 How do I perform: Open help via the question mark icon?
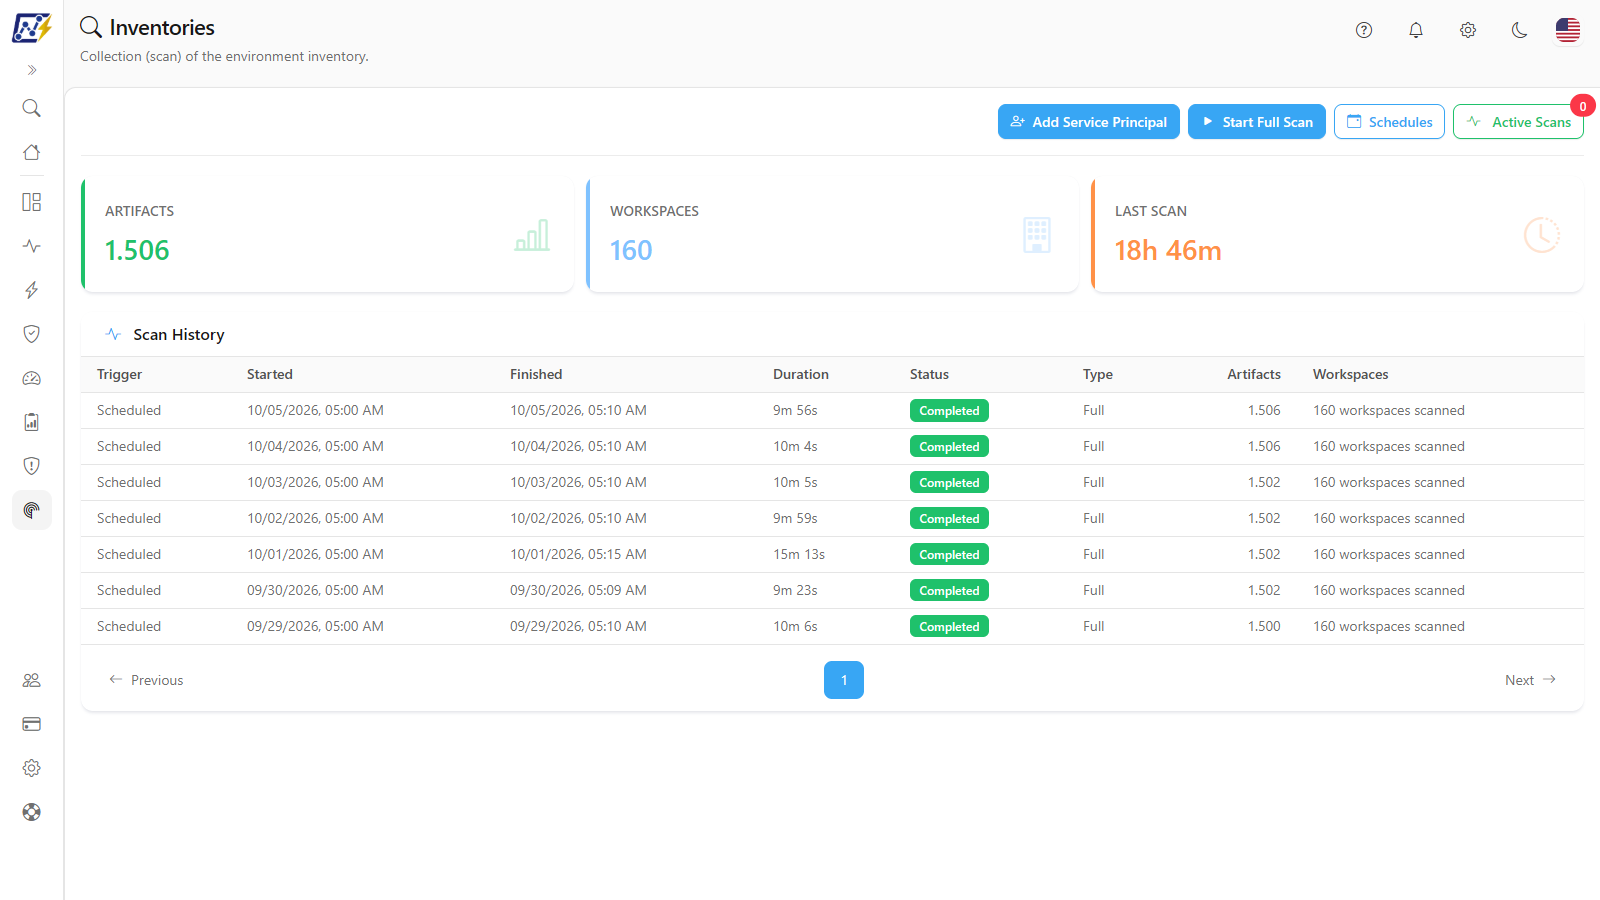(1364, 30)
